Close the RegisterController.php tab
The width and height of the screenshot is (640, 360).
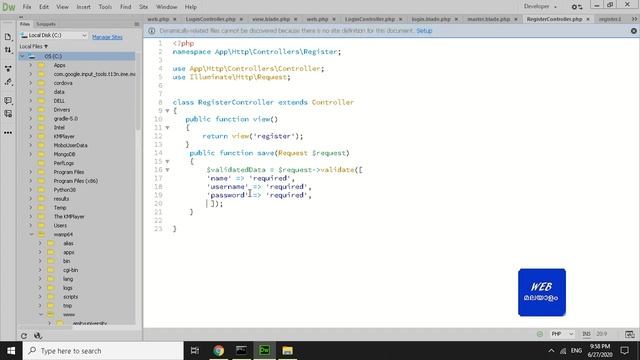tap(588, 19)
